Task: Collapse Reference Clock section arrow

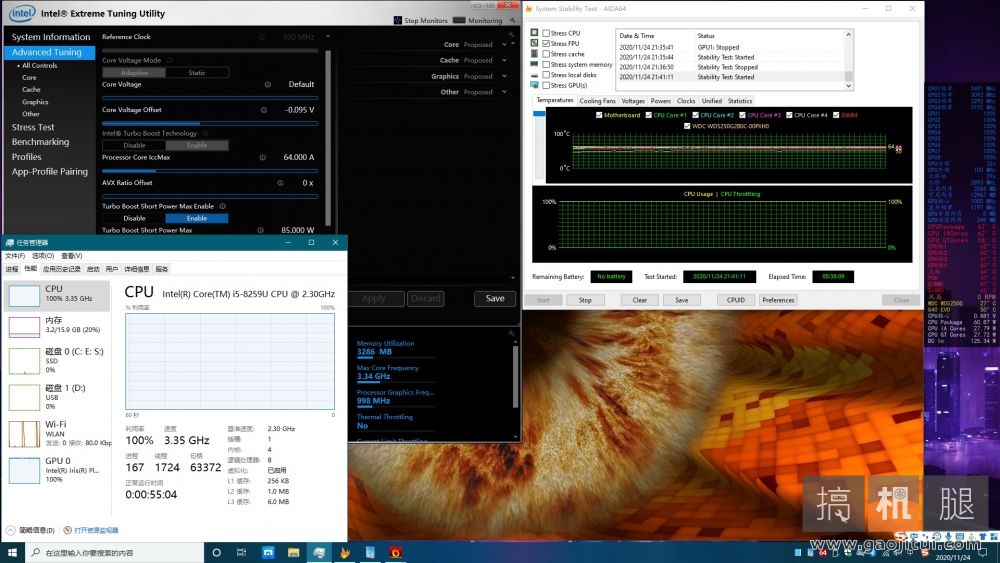Action: click(x=328, y=37)
